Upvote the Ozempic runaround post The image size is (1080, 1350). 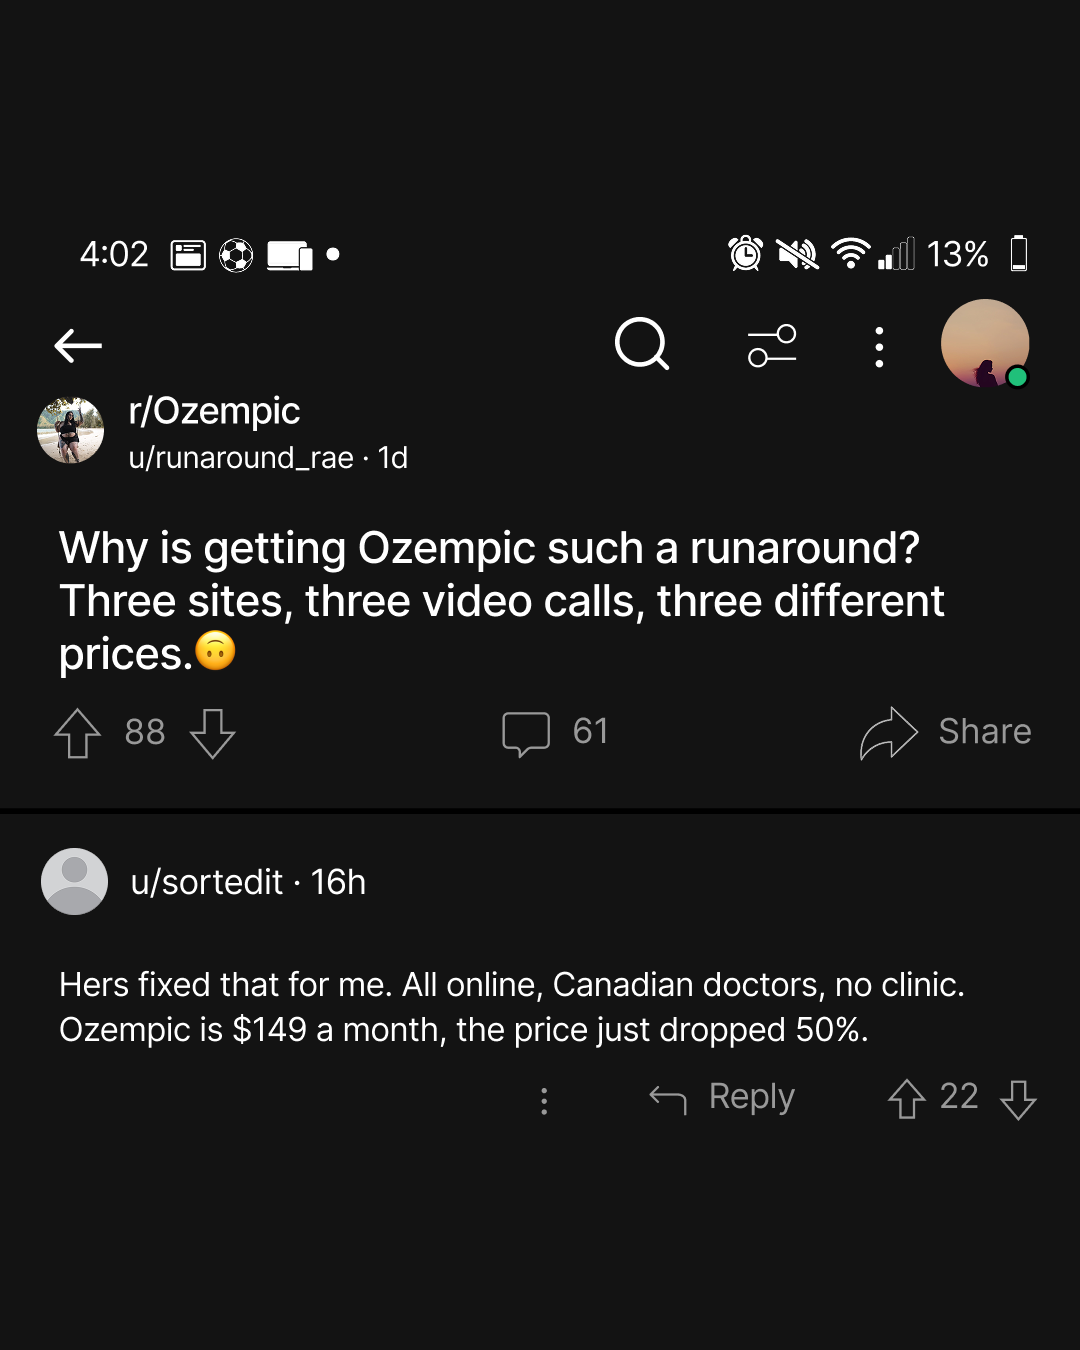pos(77,733)
